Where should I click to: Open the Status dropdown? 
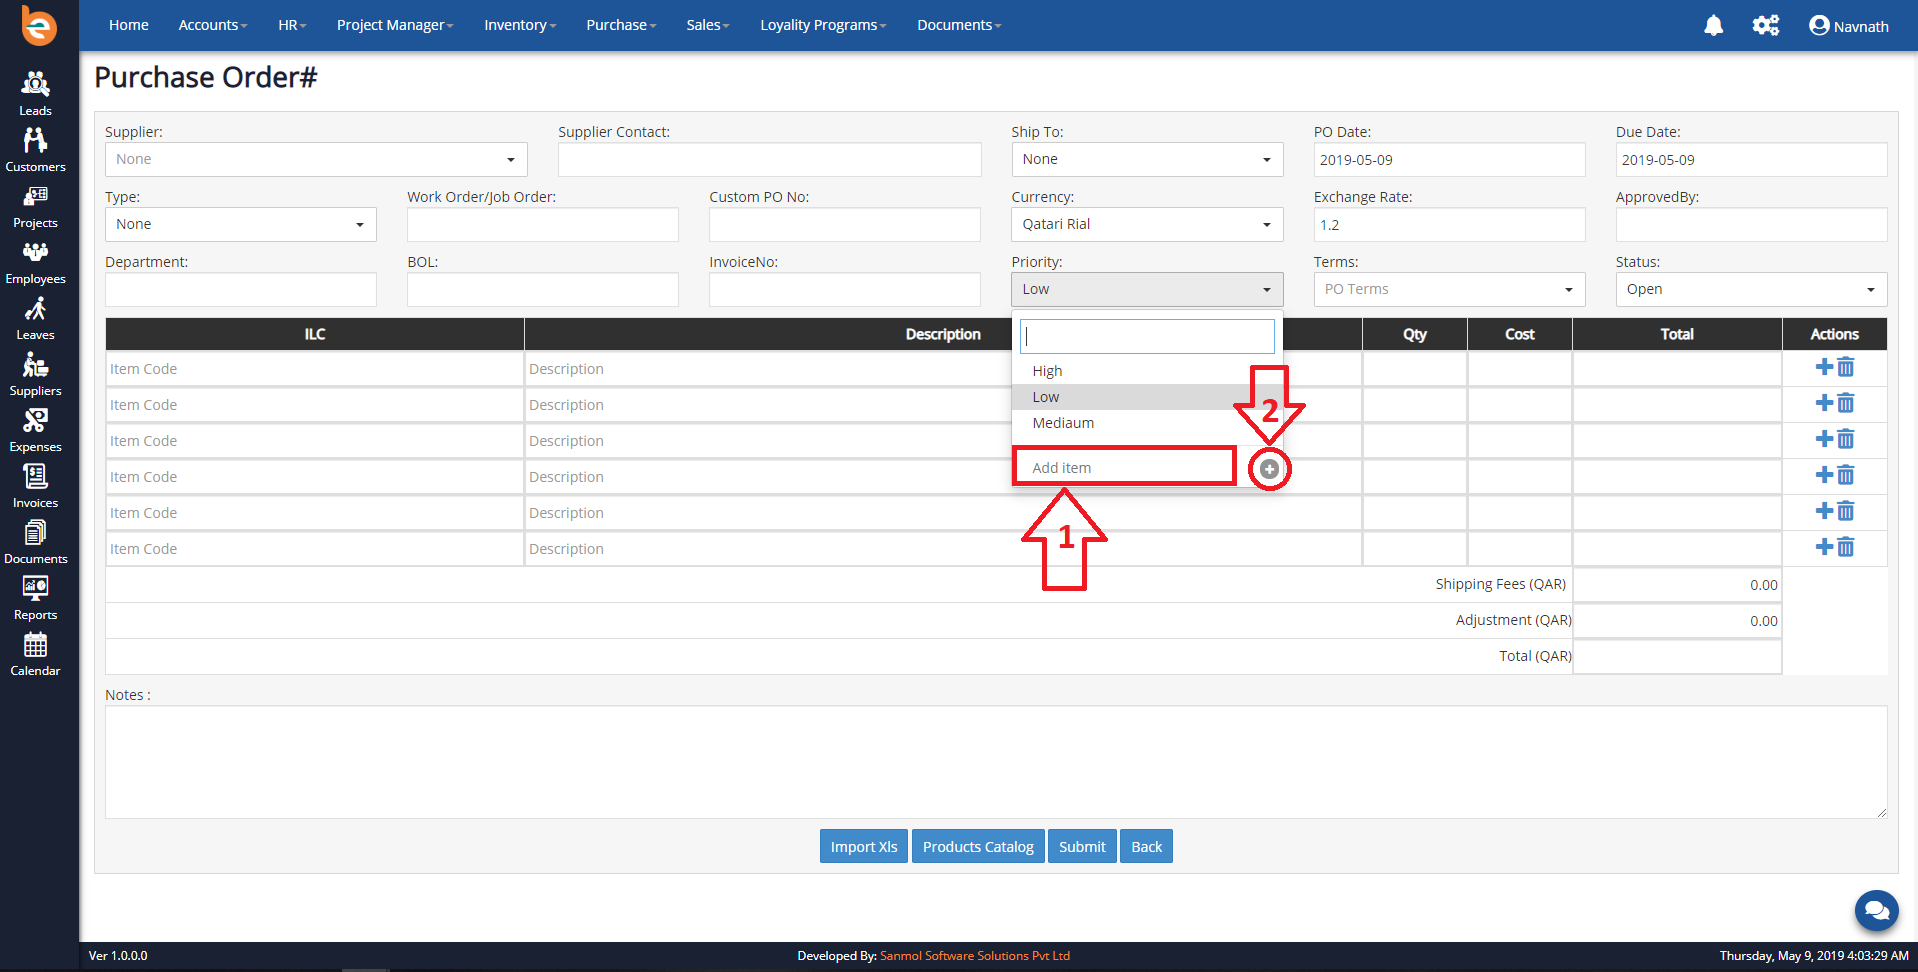click(1751, 290)
